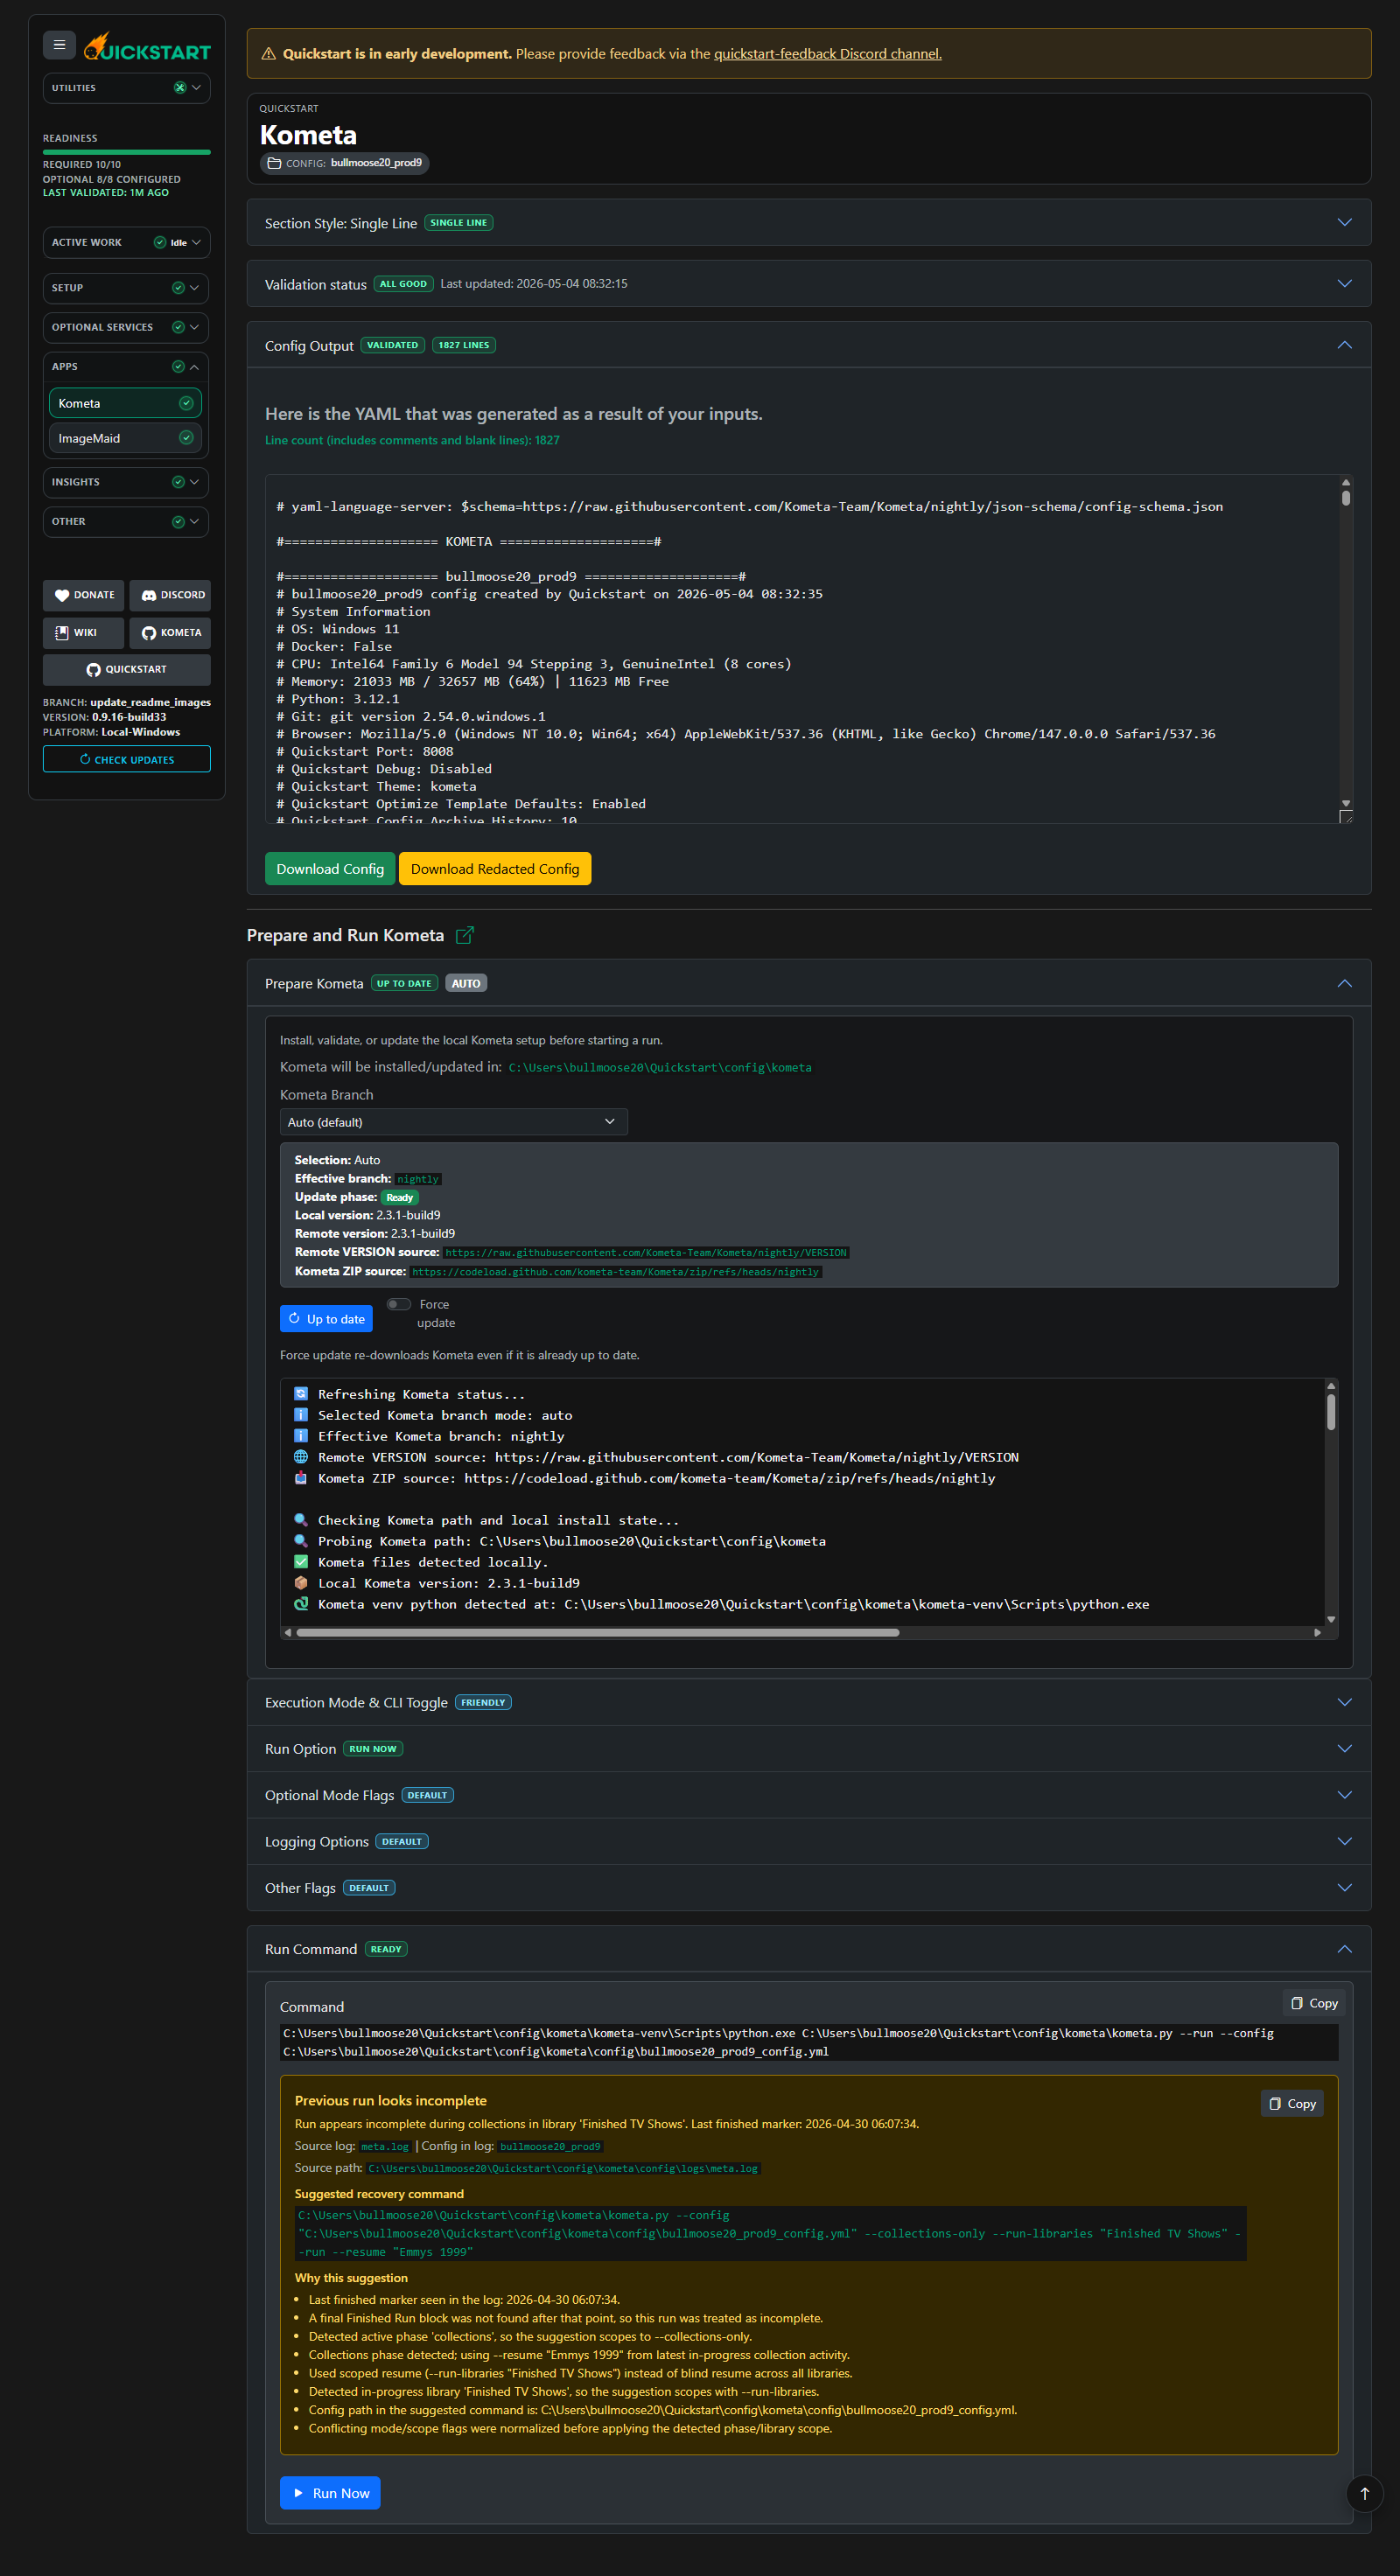Click Download Redacted Config button
Screen dimensions: 1400x2576
495,869
